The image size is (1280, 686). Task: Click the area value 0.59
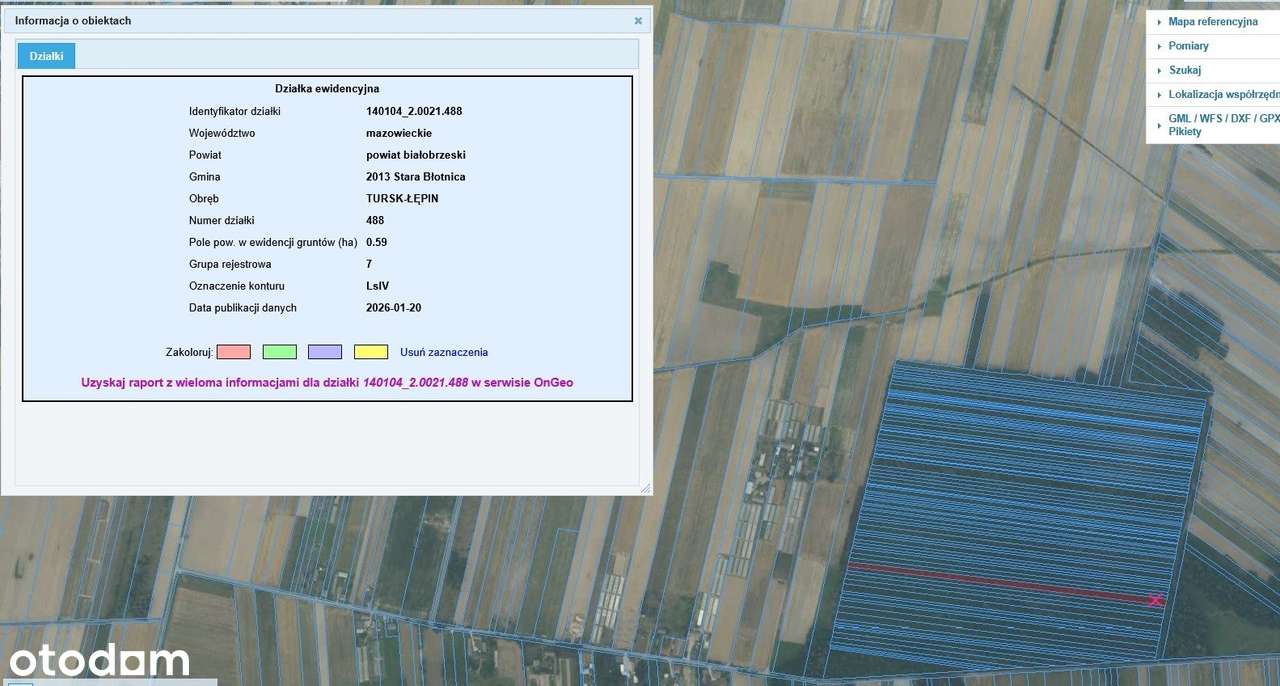click(x=377, y=242)
